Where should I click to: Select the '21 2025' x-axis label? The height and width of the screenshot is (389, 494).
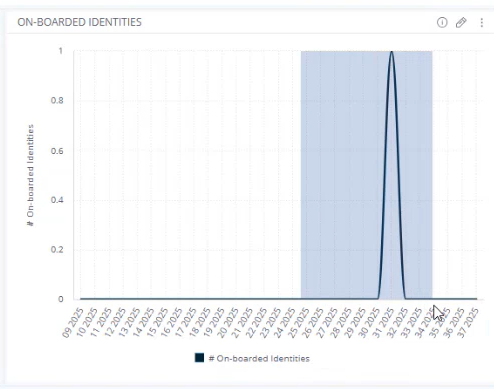coord(242,323)
